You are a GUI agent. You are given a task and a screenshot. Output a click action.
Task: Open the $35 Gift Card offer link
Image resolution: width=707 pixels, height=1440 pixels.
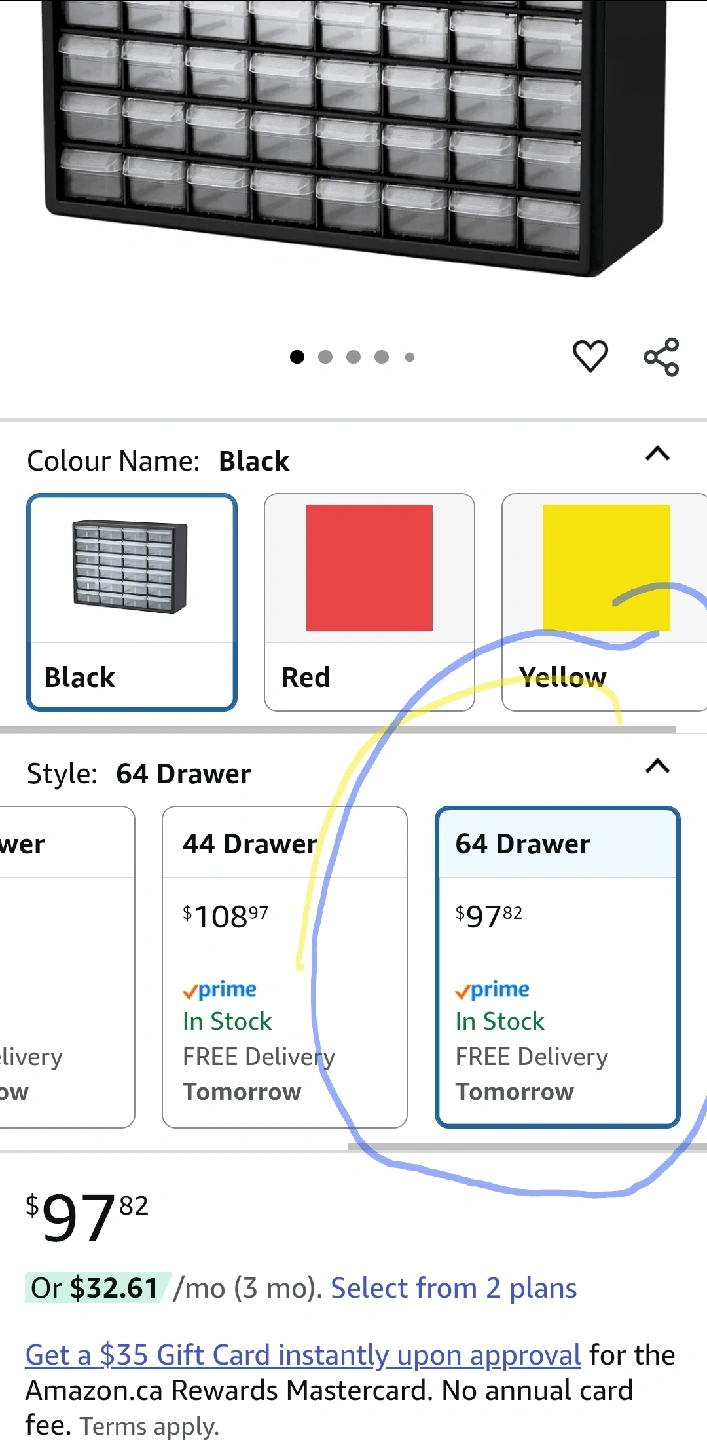click(x=303, y=1355)
